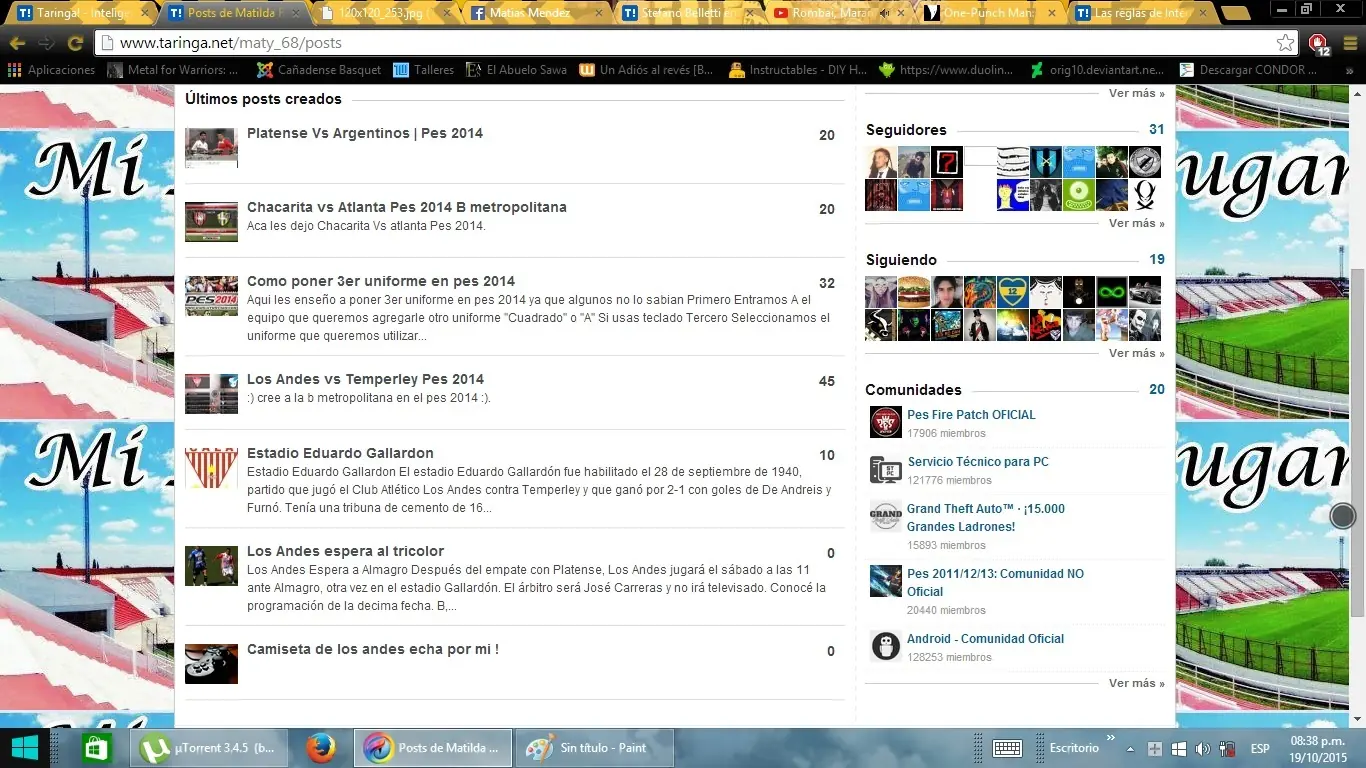
Task: Show hidden system tray icons
Action: pyautogui.click(x=1130, y=749)
